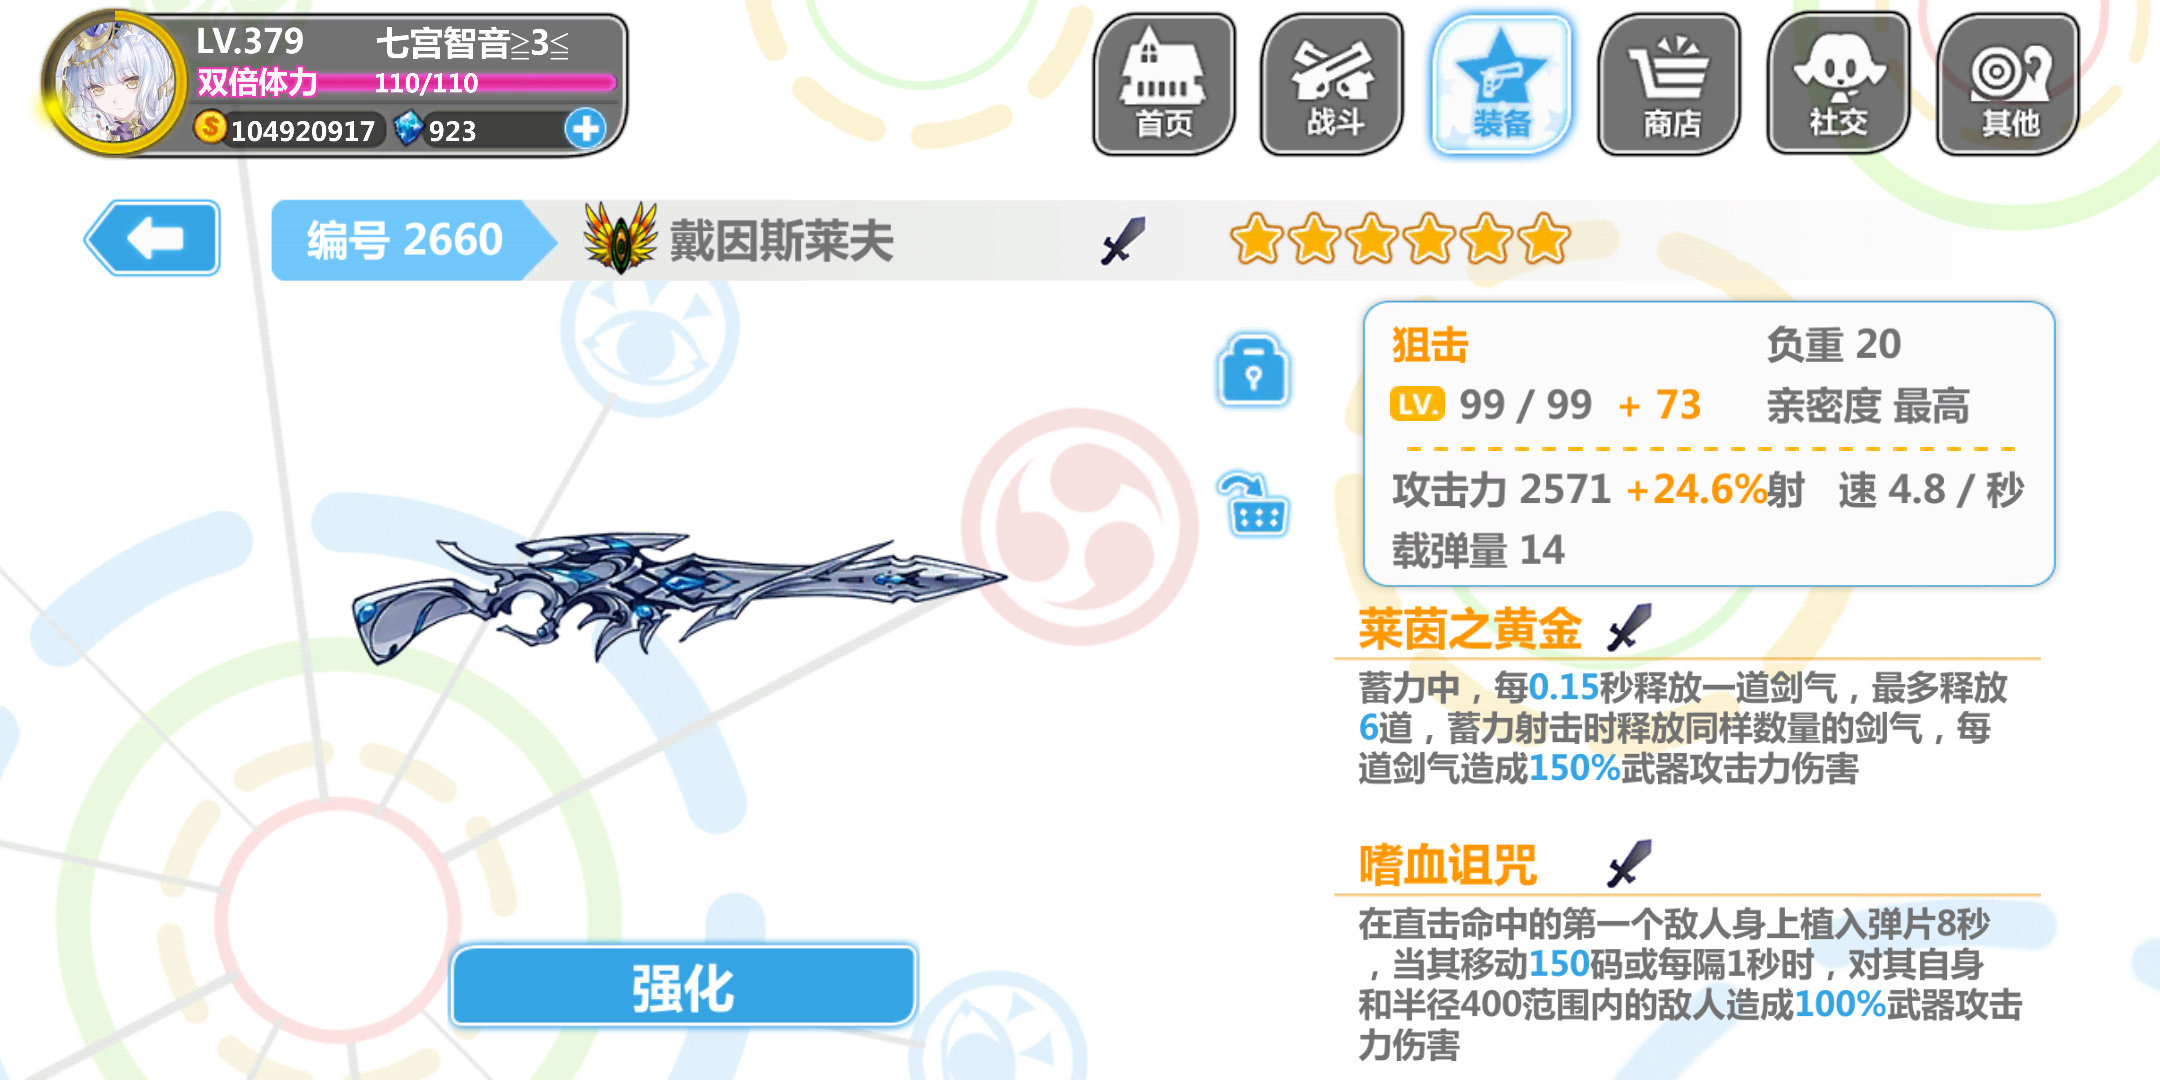This screenshot has height=1080, width=2160.
Task: Tap the plus button to add gems
Action: point(585,129)
